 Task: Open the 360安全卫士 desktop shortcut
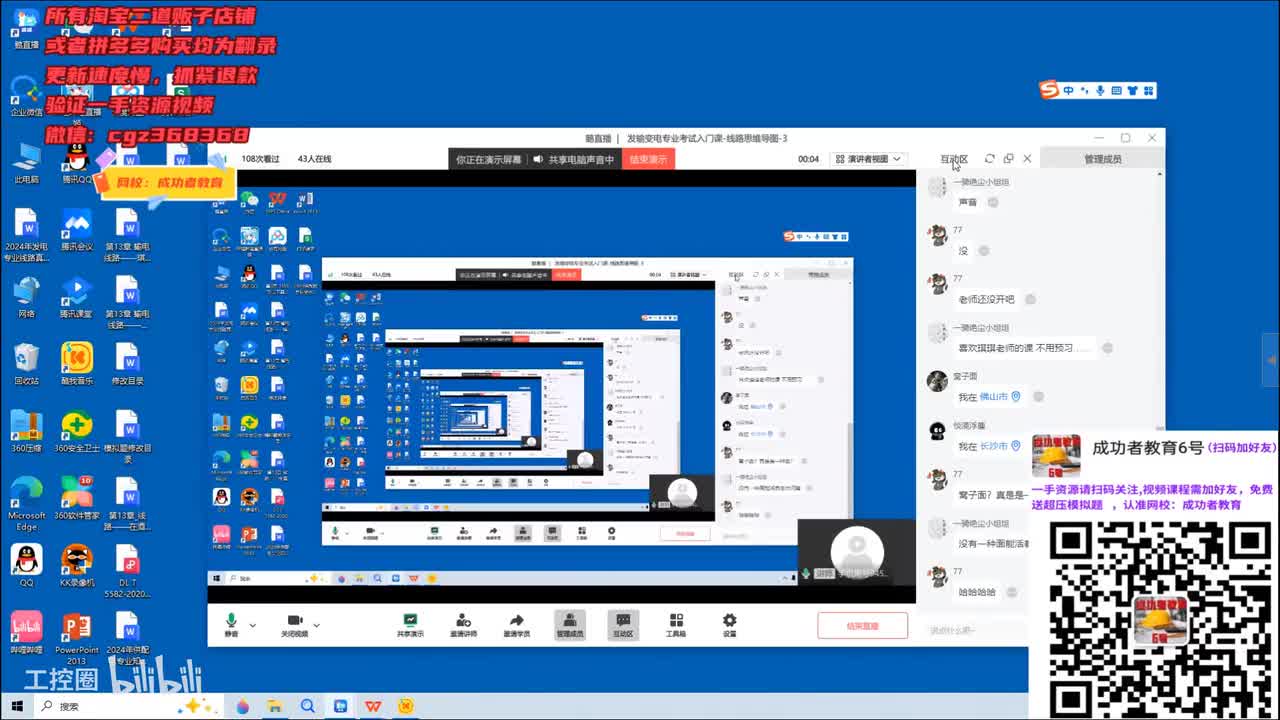pyautogui.click(x=77, y=432)
